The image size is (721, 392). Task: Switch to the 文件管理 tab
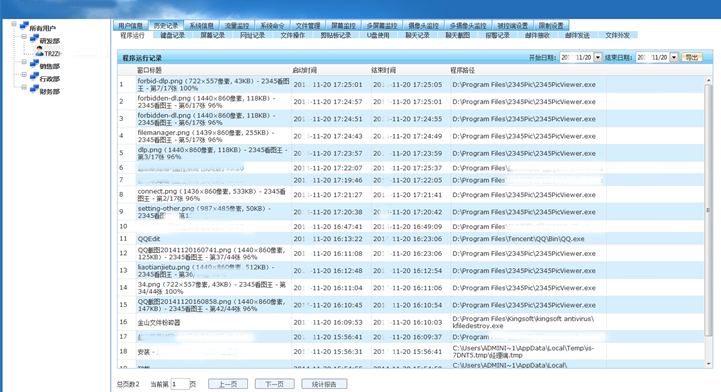click(x=308, y=25)
